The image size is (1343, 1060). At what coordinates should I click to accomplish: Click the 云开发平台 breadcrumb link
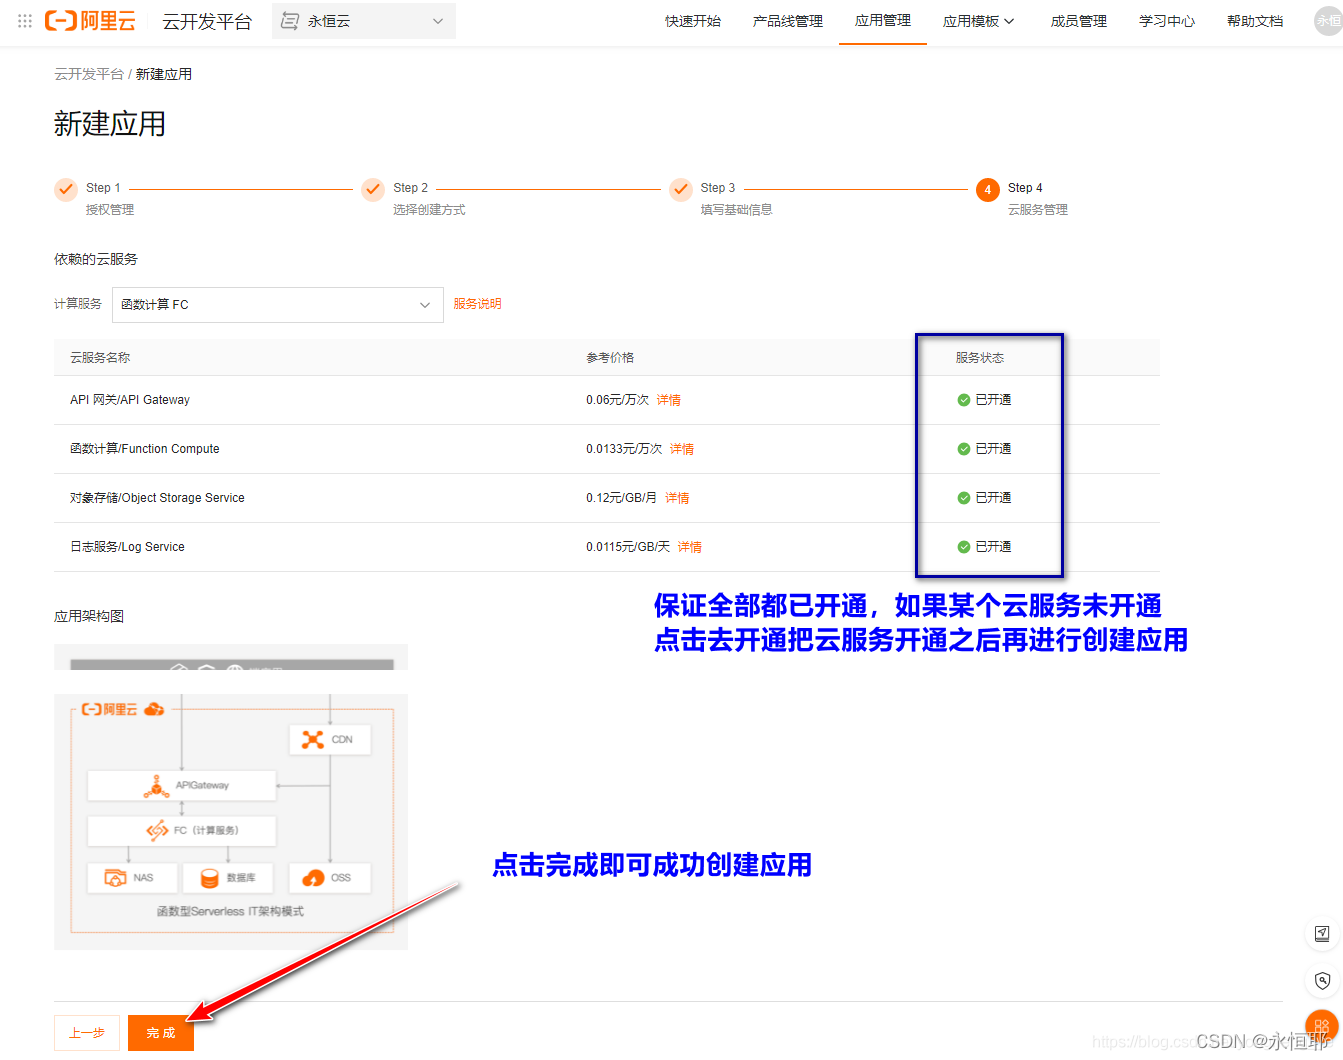(x=89, y=74)
